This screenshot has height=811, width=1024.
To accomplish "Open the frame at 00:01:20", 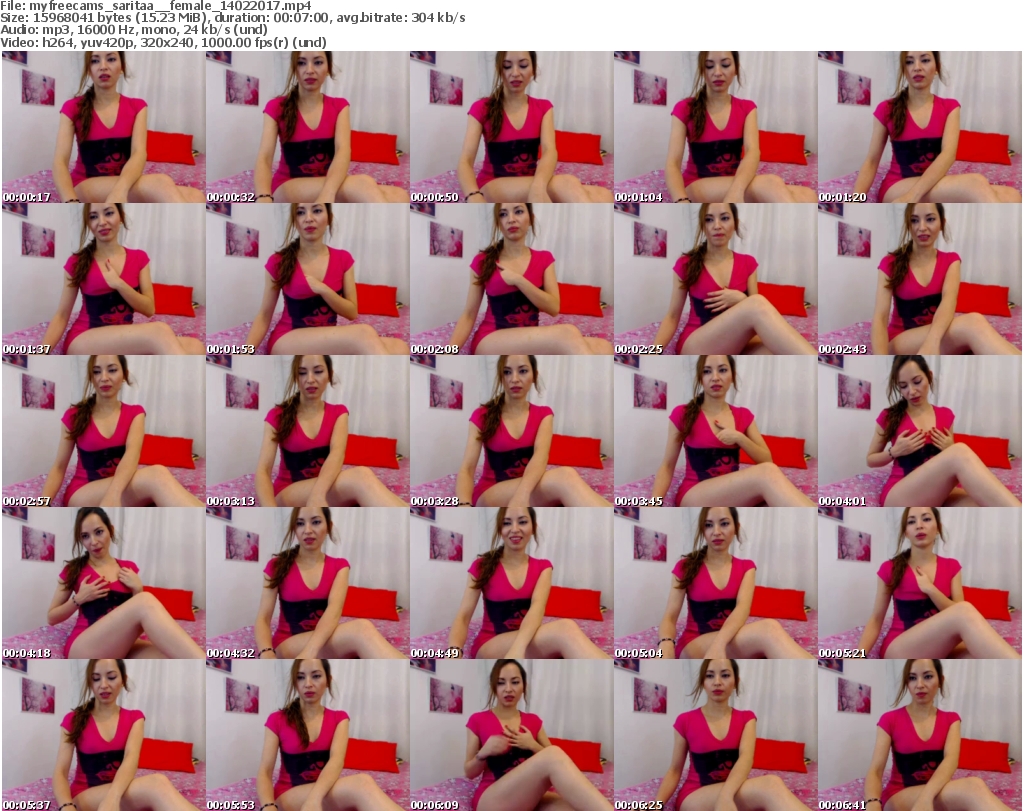I will (920, 127).
